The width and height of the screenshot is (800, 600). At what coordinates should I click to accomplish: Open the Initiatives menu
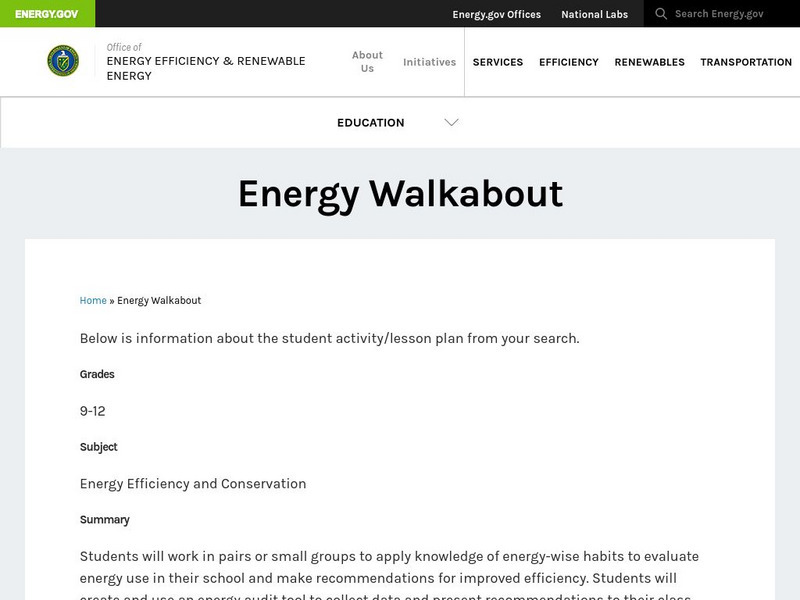(428, 62)
